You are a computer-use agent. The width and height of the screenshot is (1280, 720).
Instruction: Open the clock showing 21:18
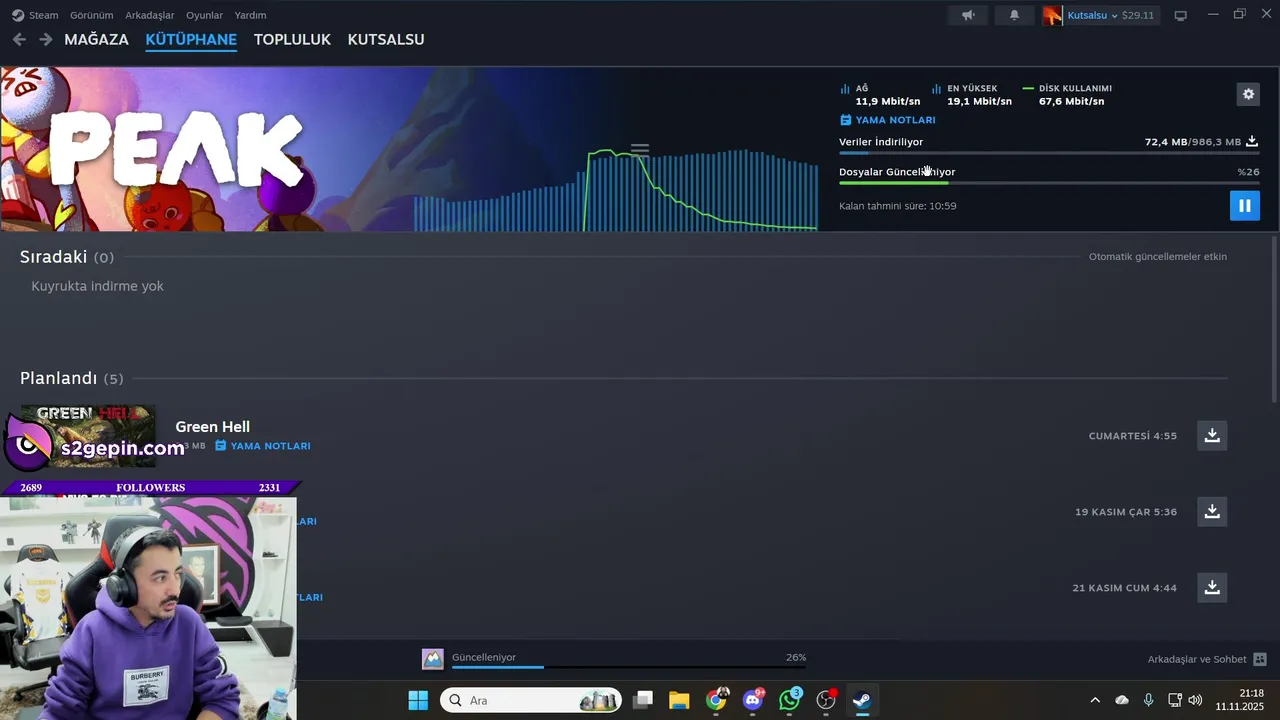pos(1240,700)
